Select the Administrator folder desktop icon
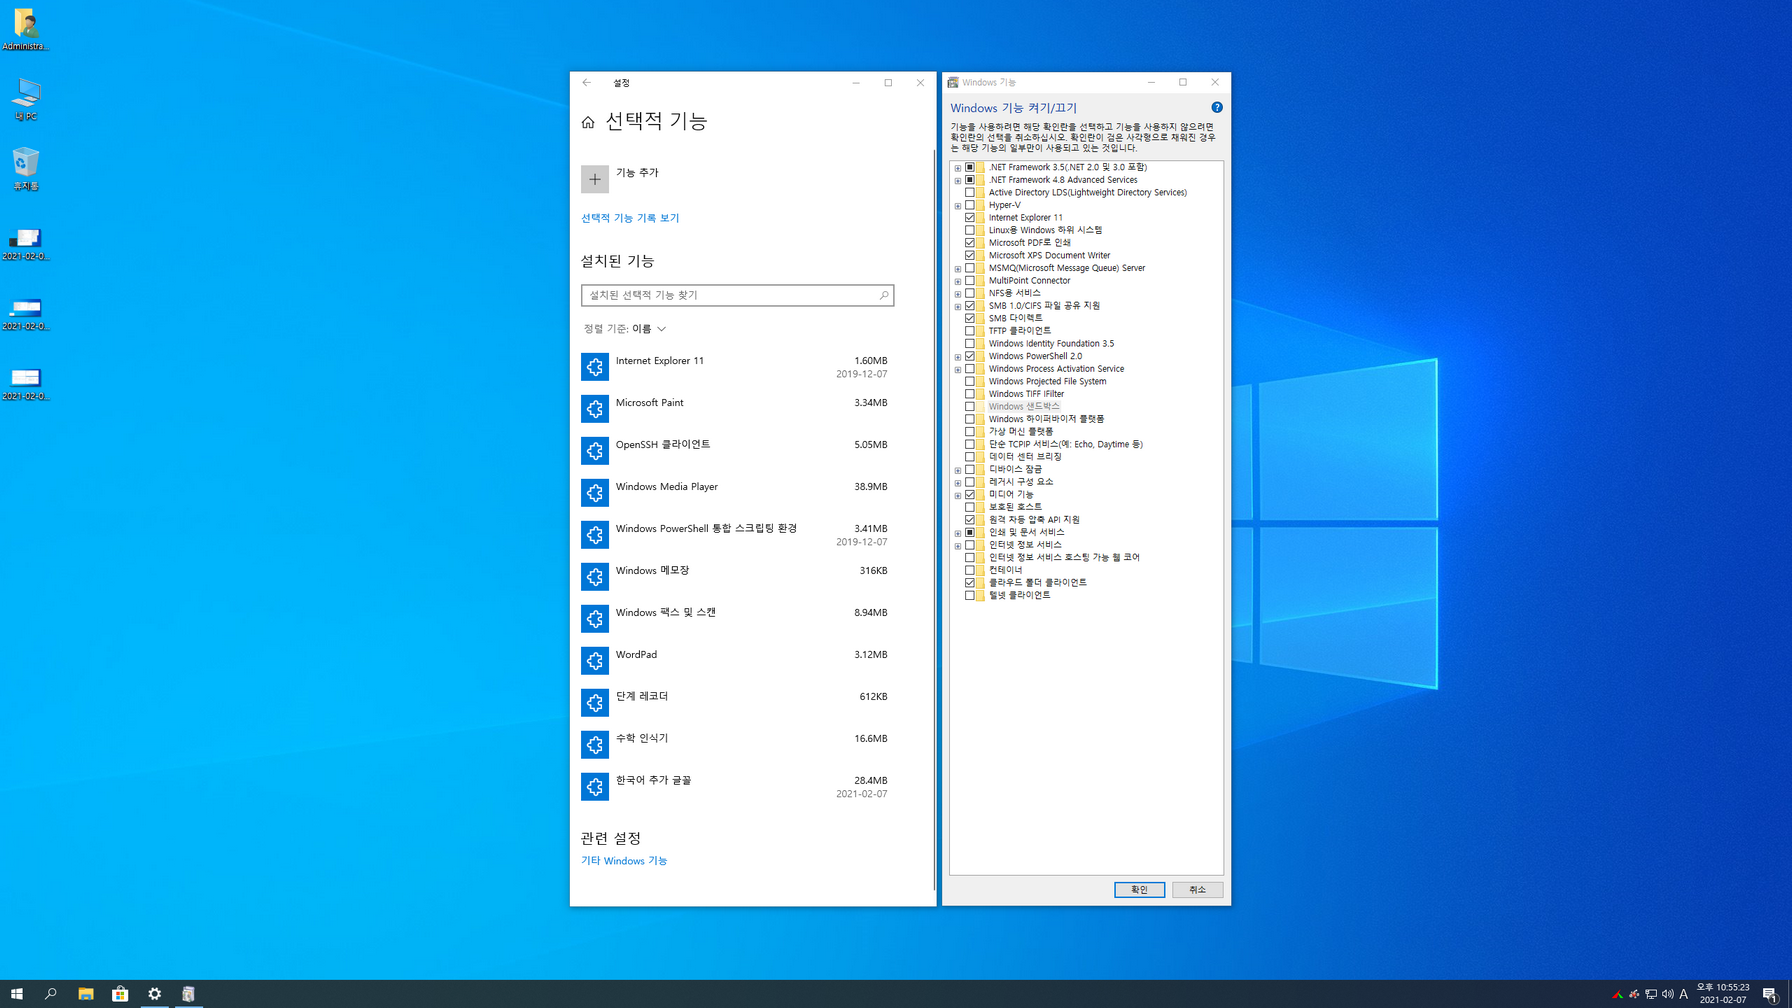The height and width of the screenshot is (1008, 1792). [26, 30]
